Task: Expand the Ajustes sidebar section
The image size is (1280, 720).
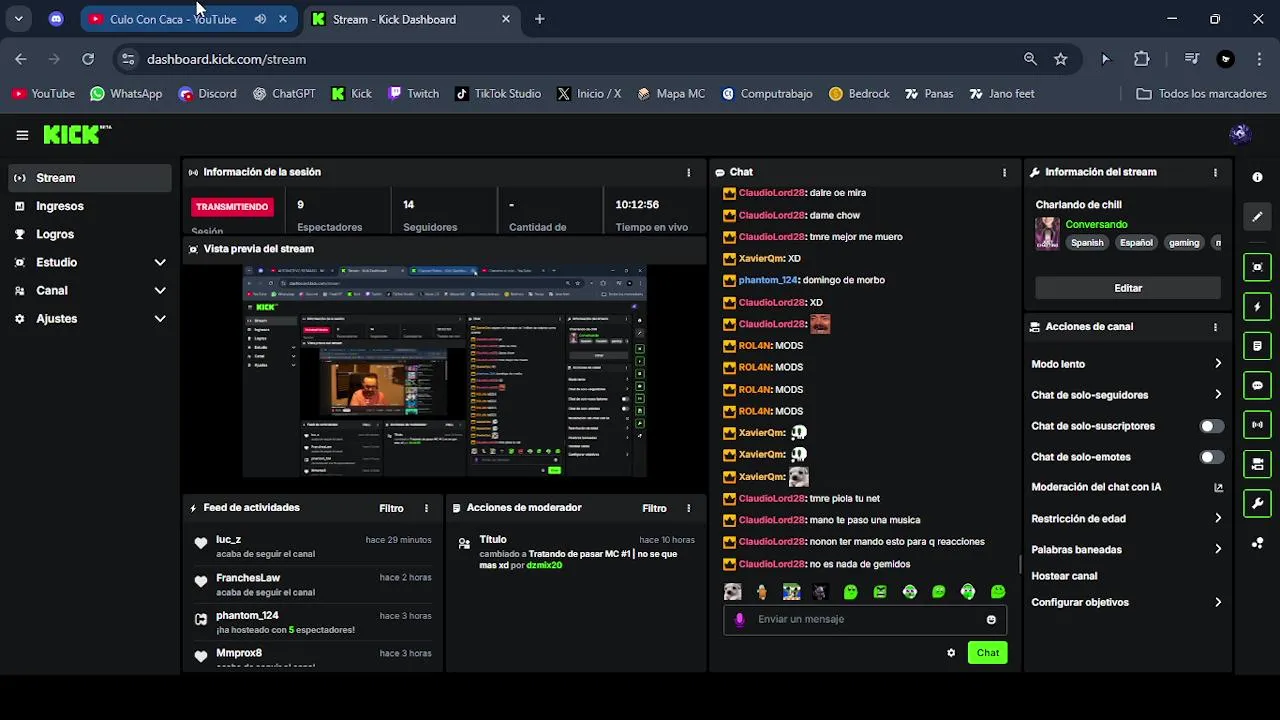Action: click(88, 318)
